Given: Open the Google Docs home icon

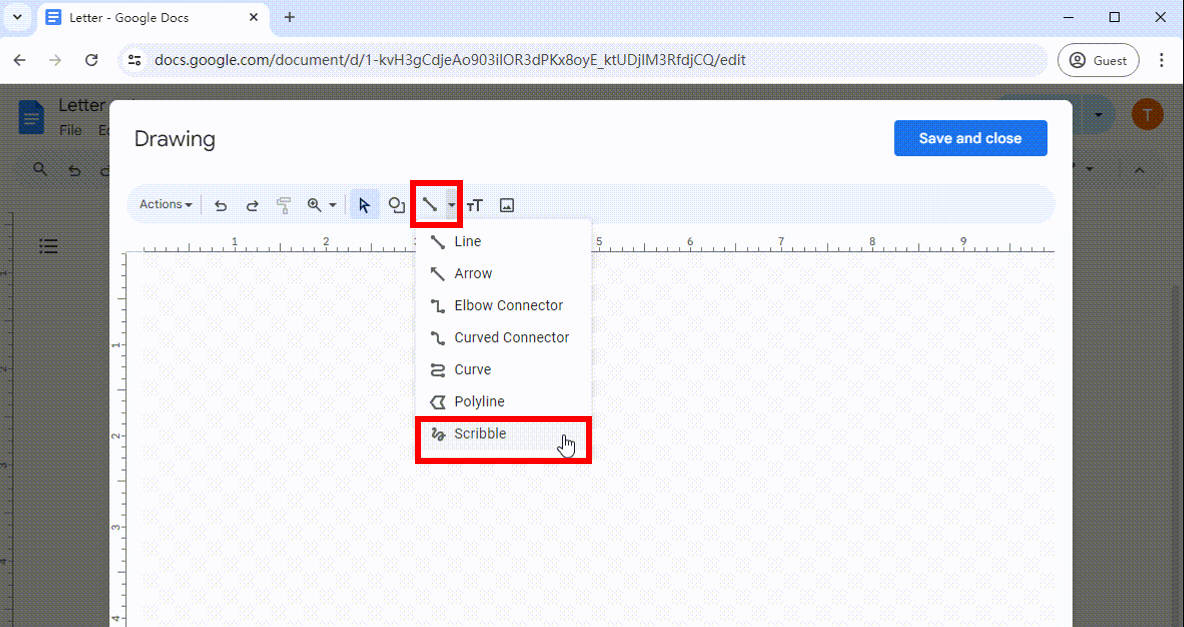Looking at the screenshot, I should click(x=32, y=118).
